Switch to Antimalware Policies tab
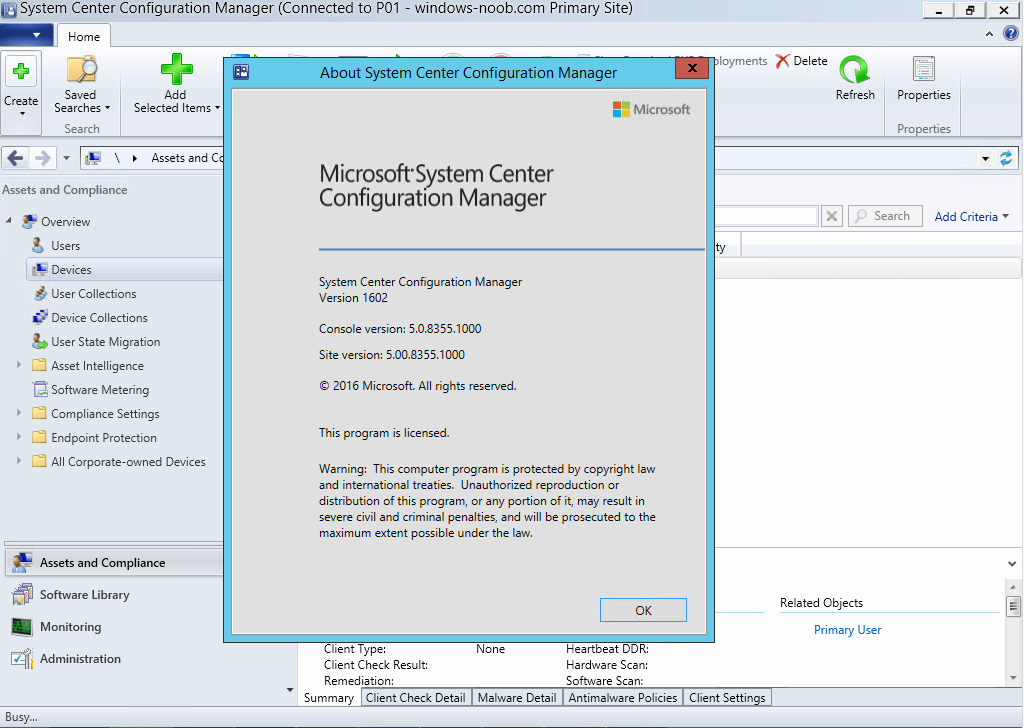The height and width of the screenshot is (728, 1024). pos(622,698)
